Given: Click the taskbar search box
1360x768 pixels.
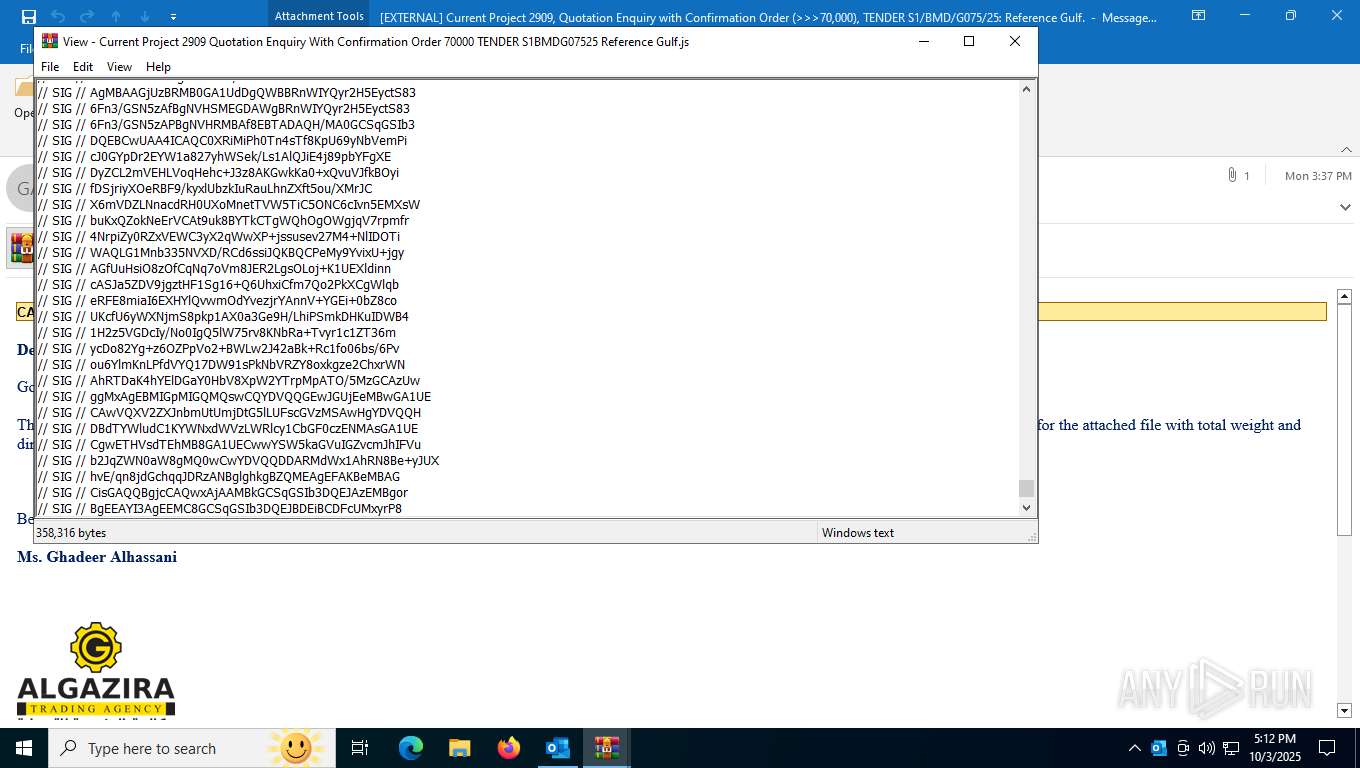Looking at the screenshot, I should click(x=192, y=748).
